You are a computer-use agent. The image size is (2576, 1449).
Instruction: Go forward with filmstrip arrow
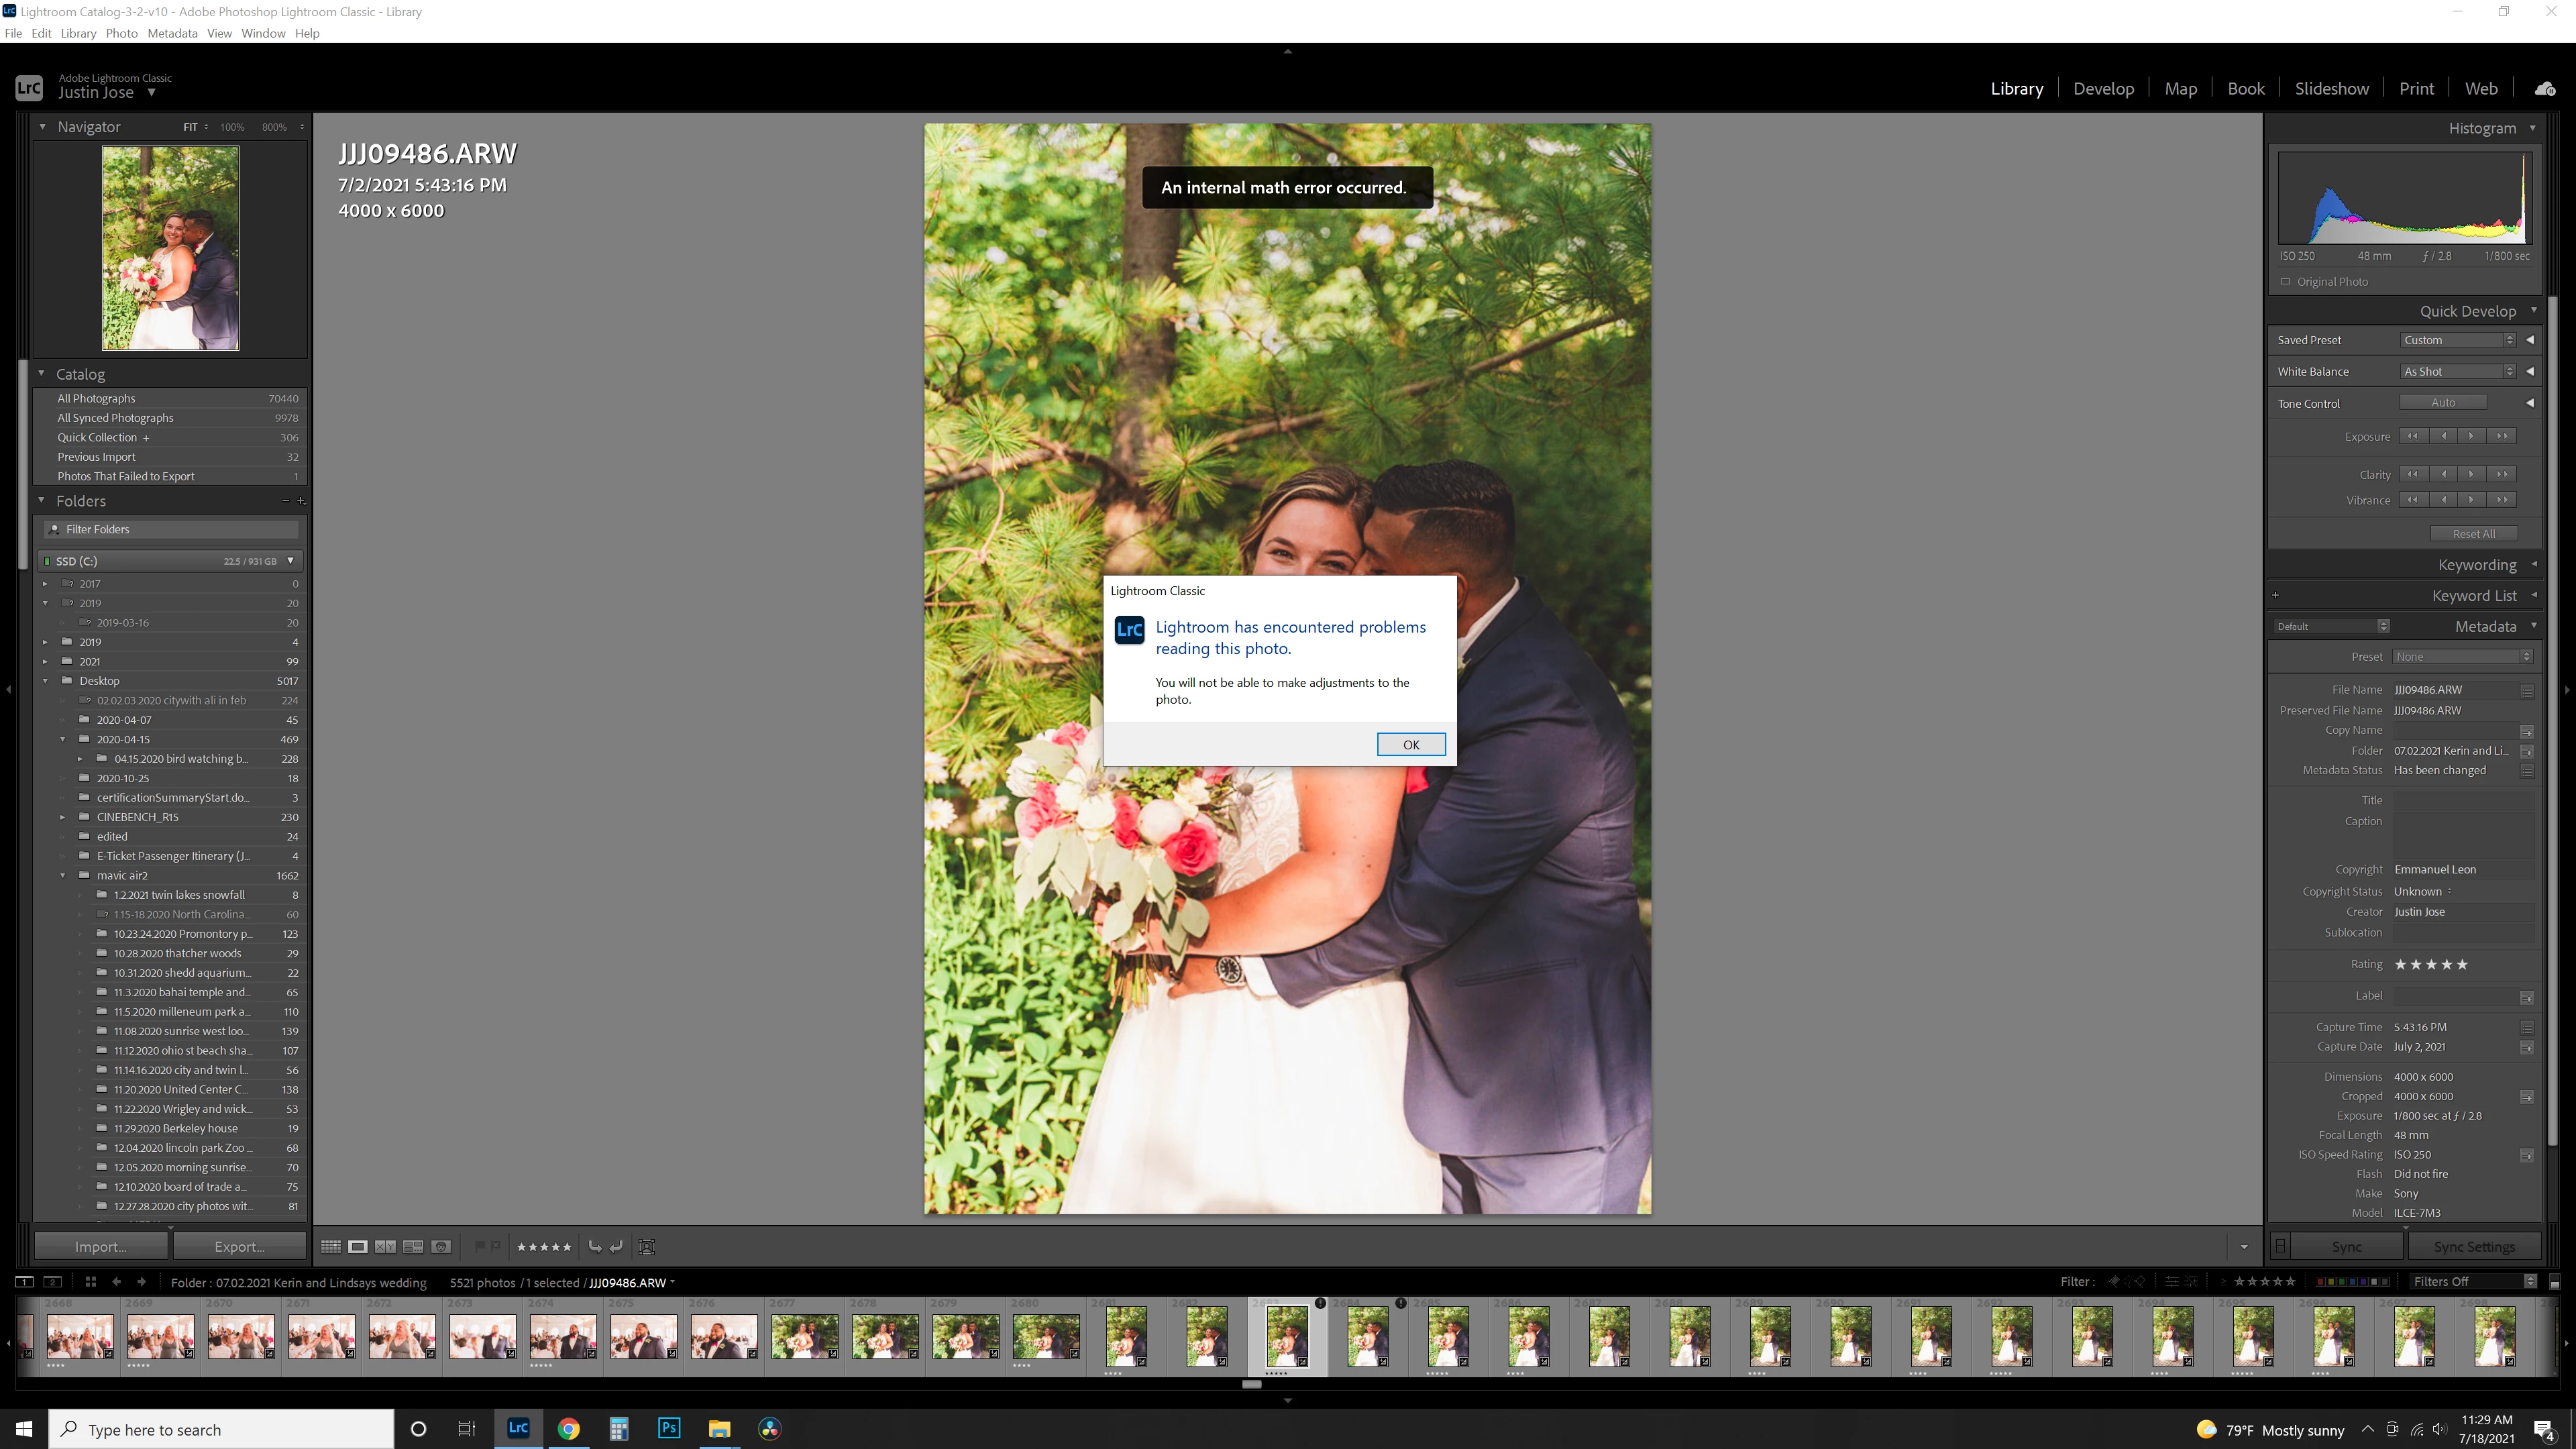141,1282
